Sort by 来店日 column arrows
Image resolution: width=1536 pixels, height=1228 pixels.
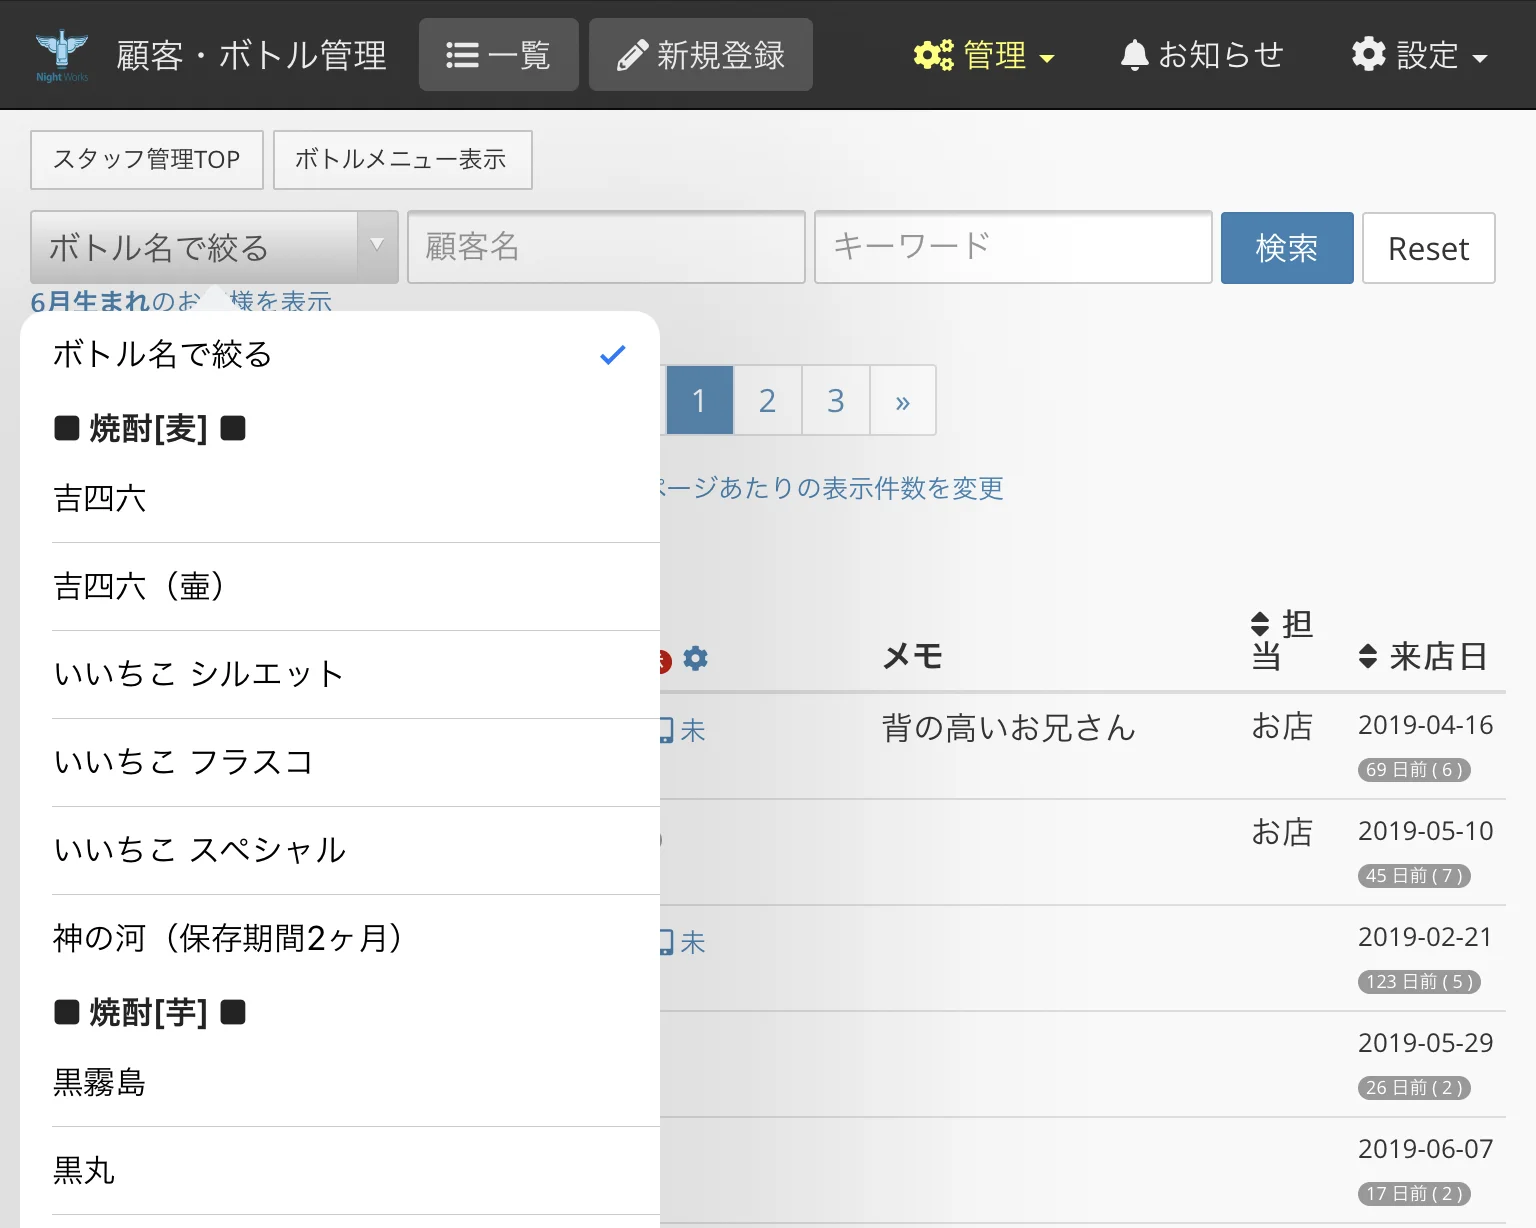1368,657
